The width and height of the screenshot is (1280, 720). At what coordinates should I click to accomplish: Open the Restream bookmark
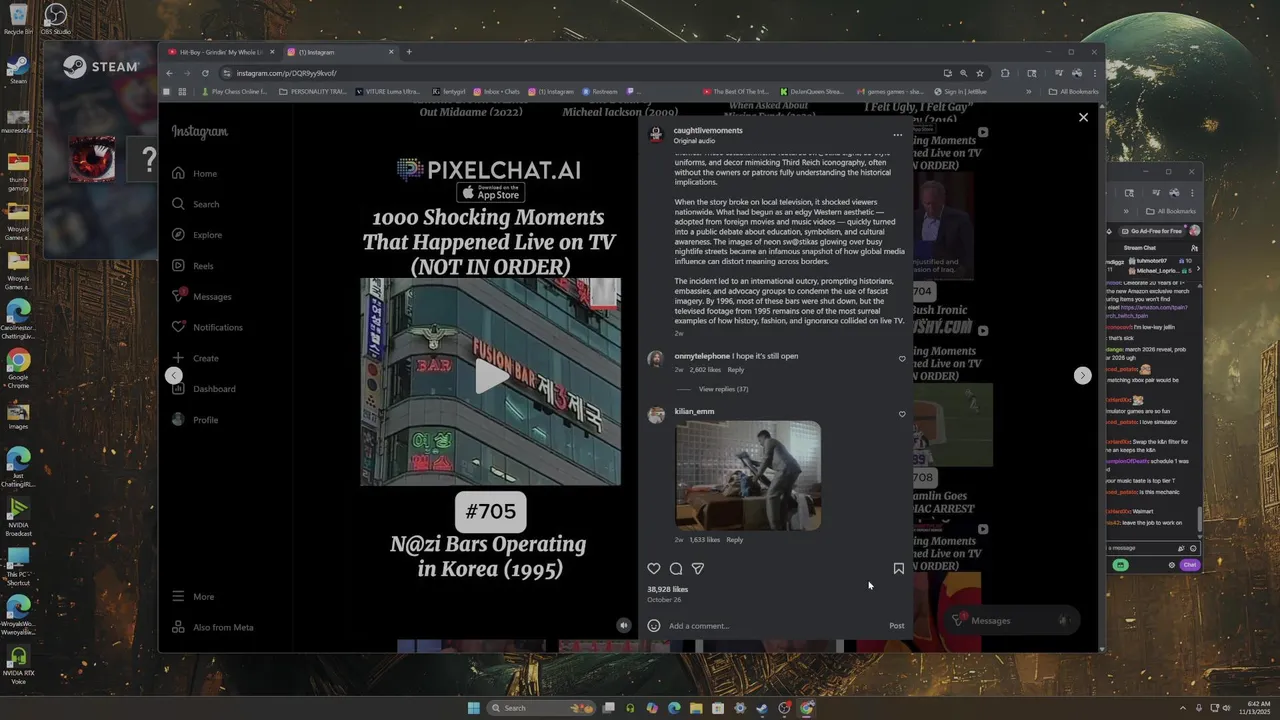[x=600, y=92]
